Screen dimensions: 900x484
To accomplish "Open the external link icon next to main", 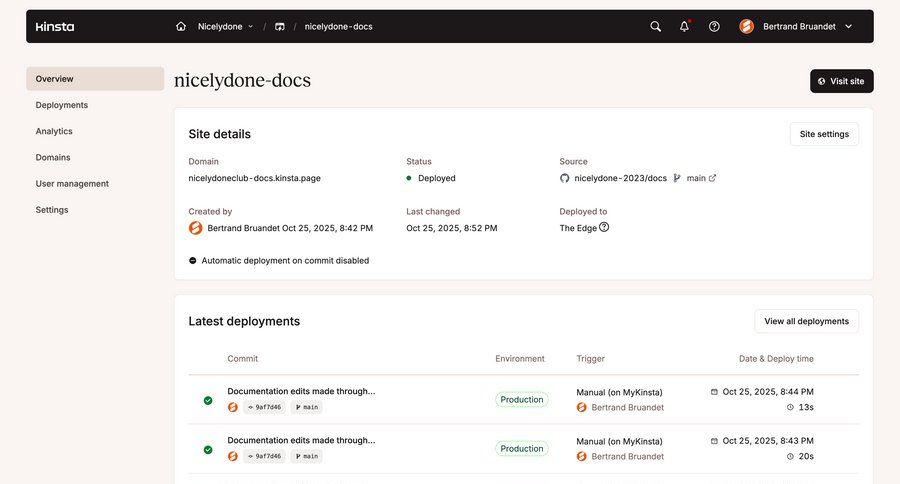I will (x=712, y=178).
